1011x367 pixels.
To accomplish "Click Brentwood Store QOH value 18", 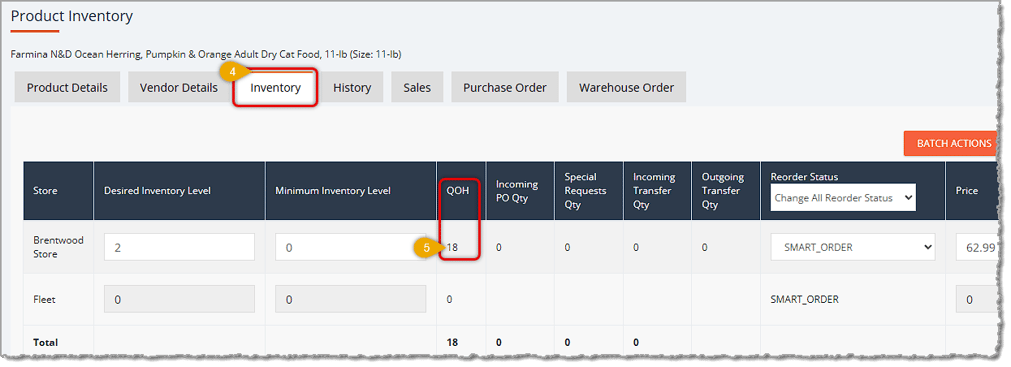I will 452,247.
